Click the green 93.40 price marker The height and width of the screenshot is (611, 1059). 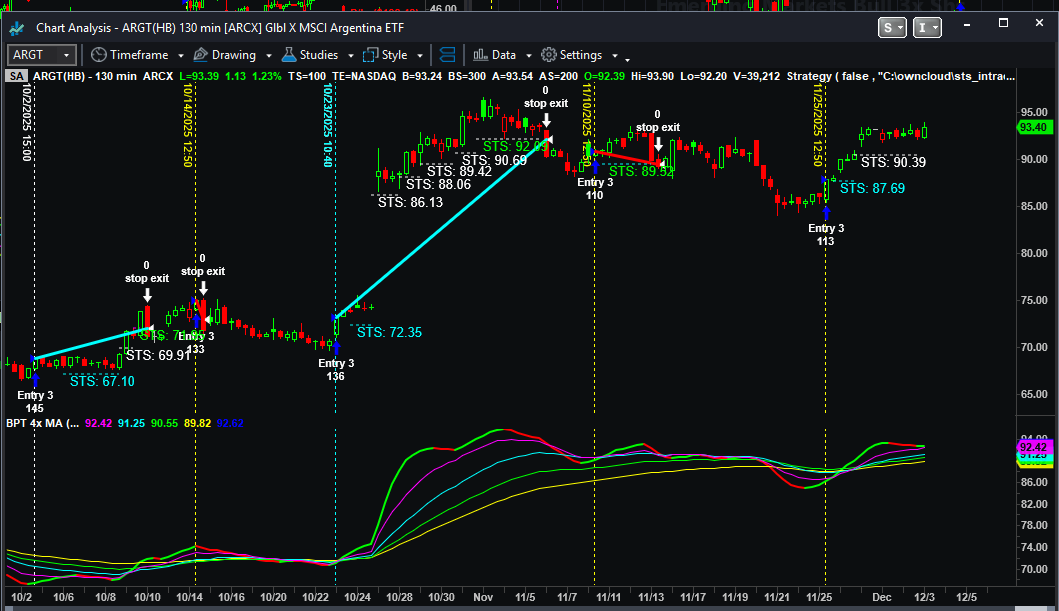tap(1031, 127)
